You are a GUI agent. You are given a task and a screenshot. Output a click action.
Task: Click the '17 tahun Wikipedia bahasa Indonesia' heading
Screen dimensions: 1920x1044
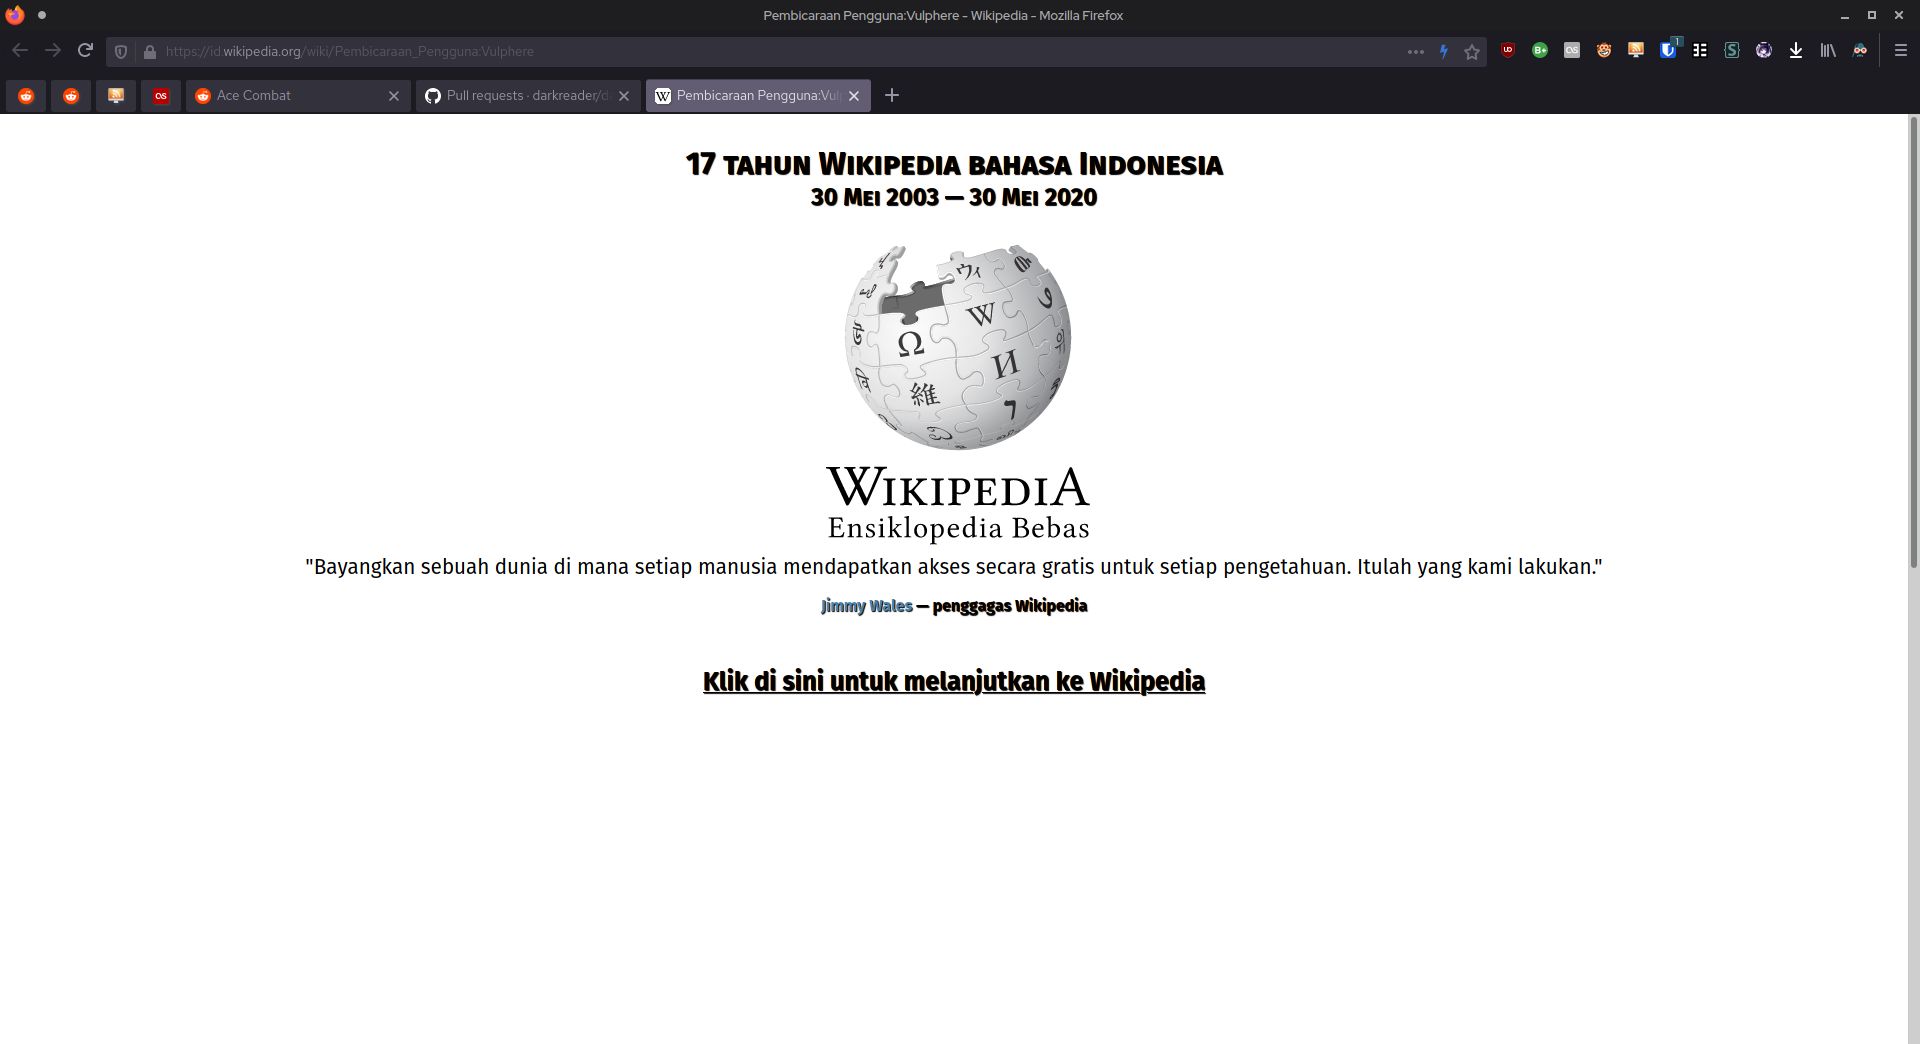(x=954, y=164)
